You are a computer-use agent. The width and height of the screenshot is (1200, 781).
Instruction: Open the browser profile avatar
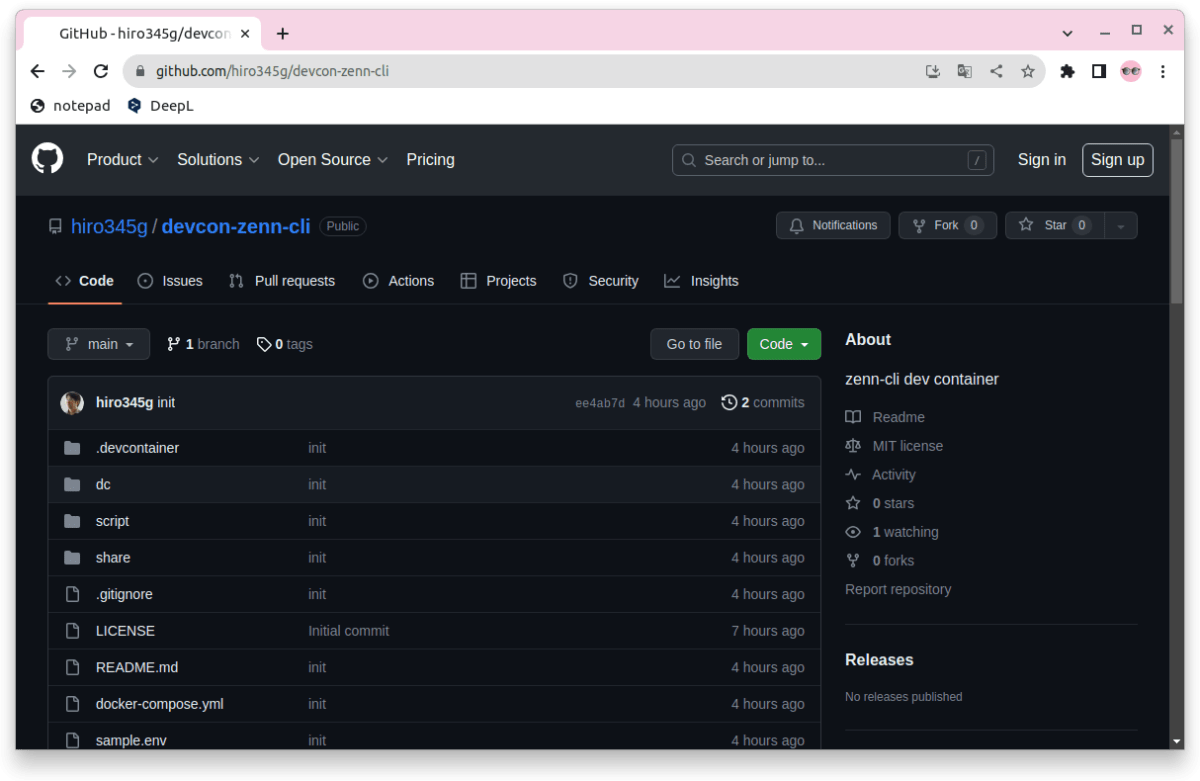(x=1131, y=71)
